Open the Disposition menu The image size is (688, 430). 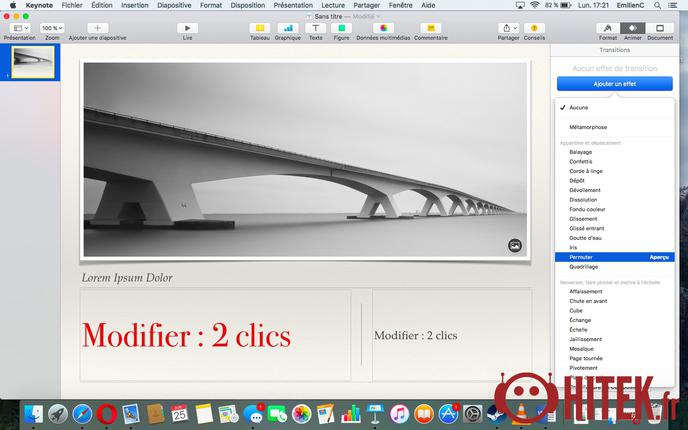[x=247, y=5]
